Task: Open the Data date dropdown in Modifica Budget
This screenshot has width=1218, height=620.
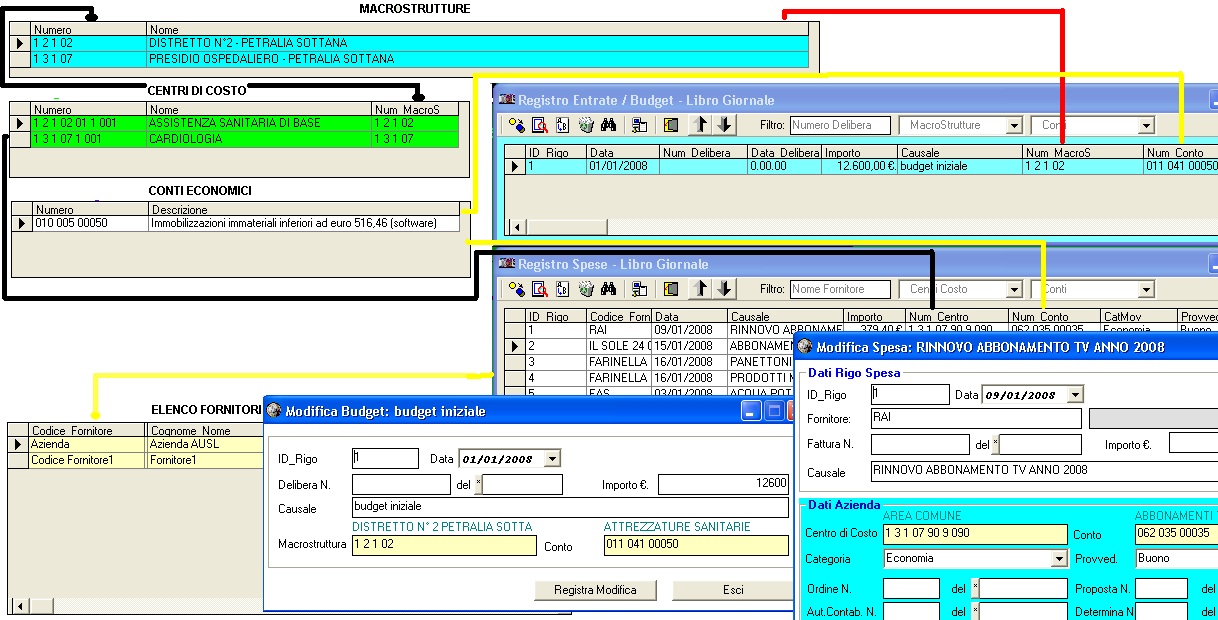Action: pyautogui.click(x=552, y=459)
